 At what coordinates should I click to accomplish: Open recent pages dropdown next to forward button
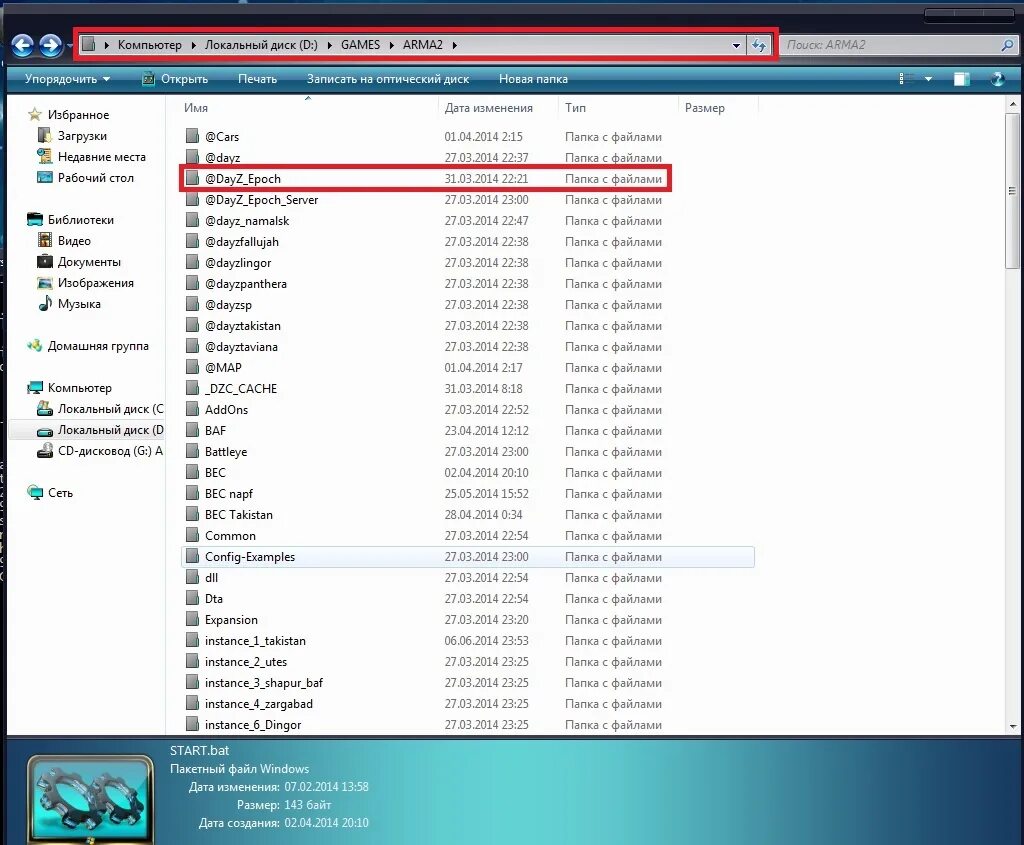pos(69,46)
